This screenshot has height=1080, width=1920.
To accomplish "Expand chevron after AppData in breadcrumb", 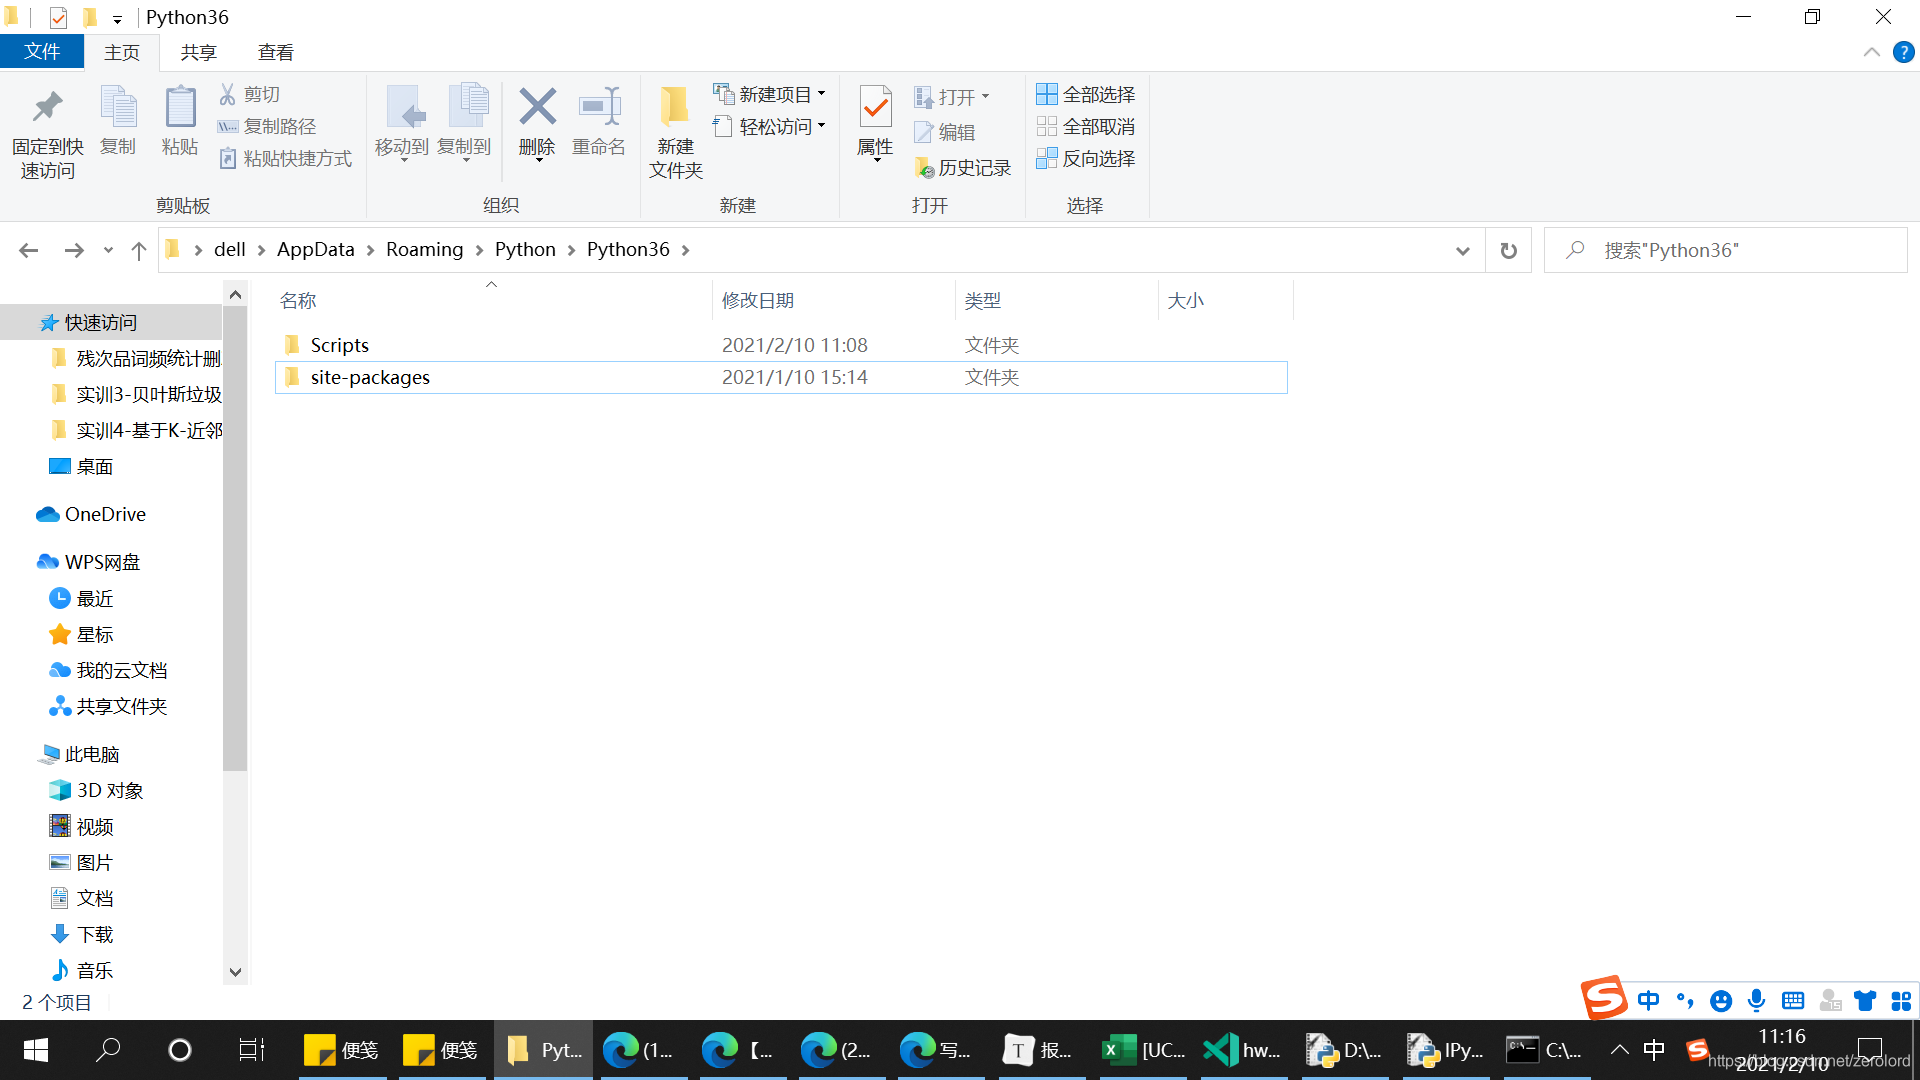I will tap(370, 250).
